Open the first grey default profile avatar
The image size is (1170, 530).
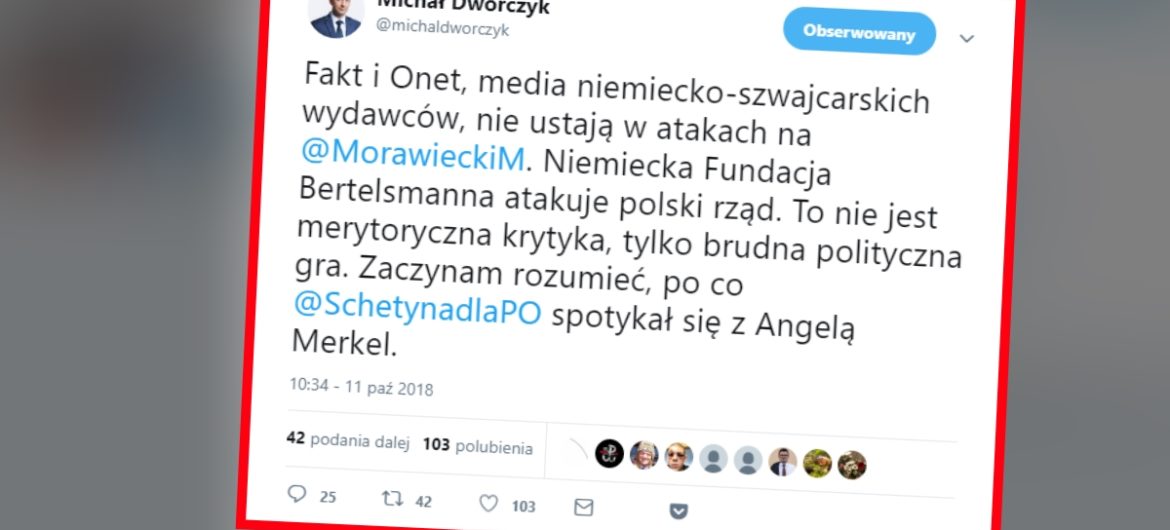[713, 458]
